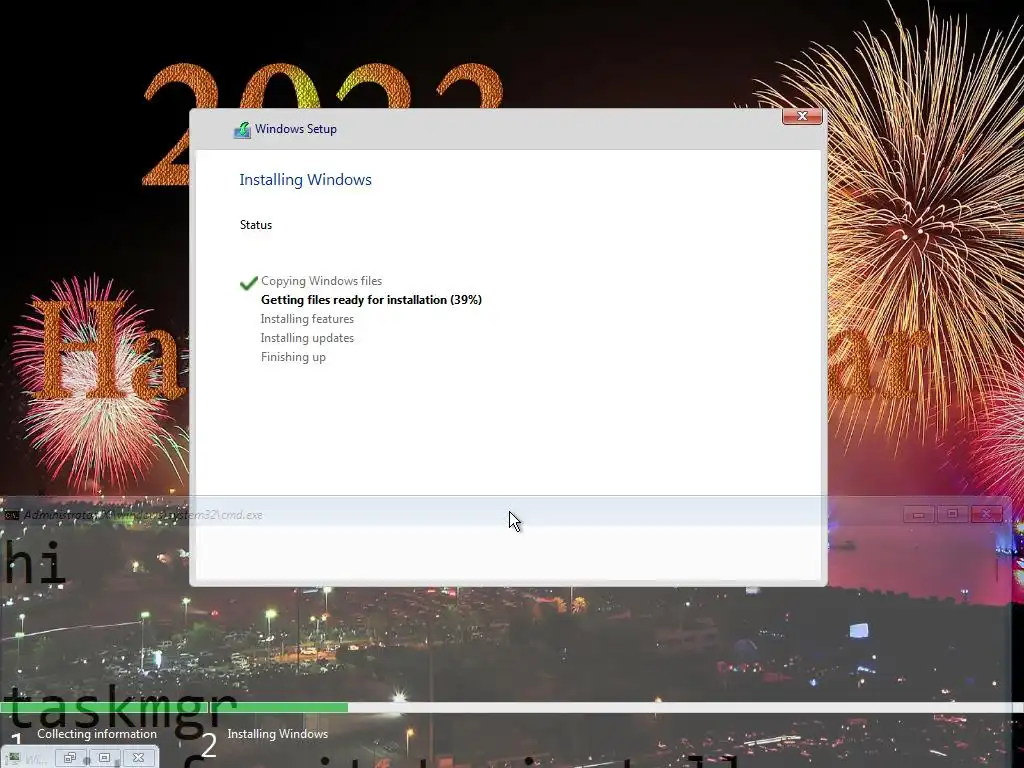Click the Windows Setup title icon

click(242, 129)
